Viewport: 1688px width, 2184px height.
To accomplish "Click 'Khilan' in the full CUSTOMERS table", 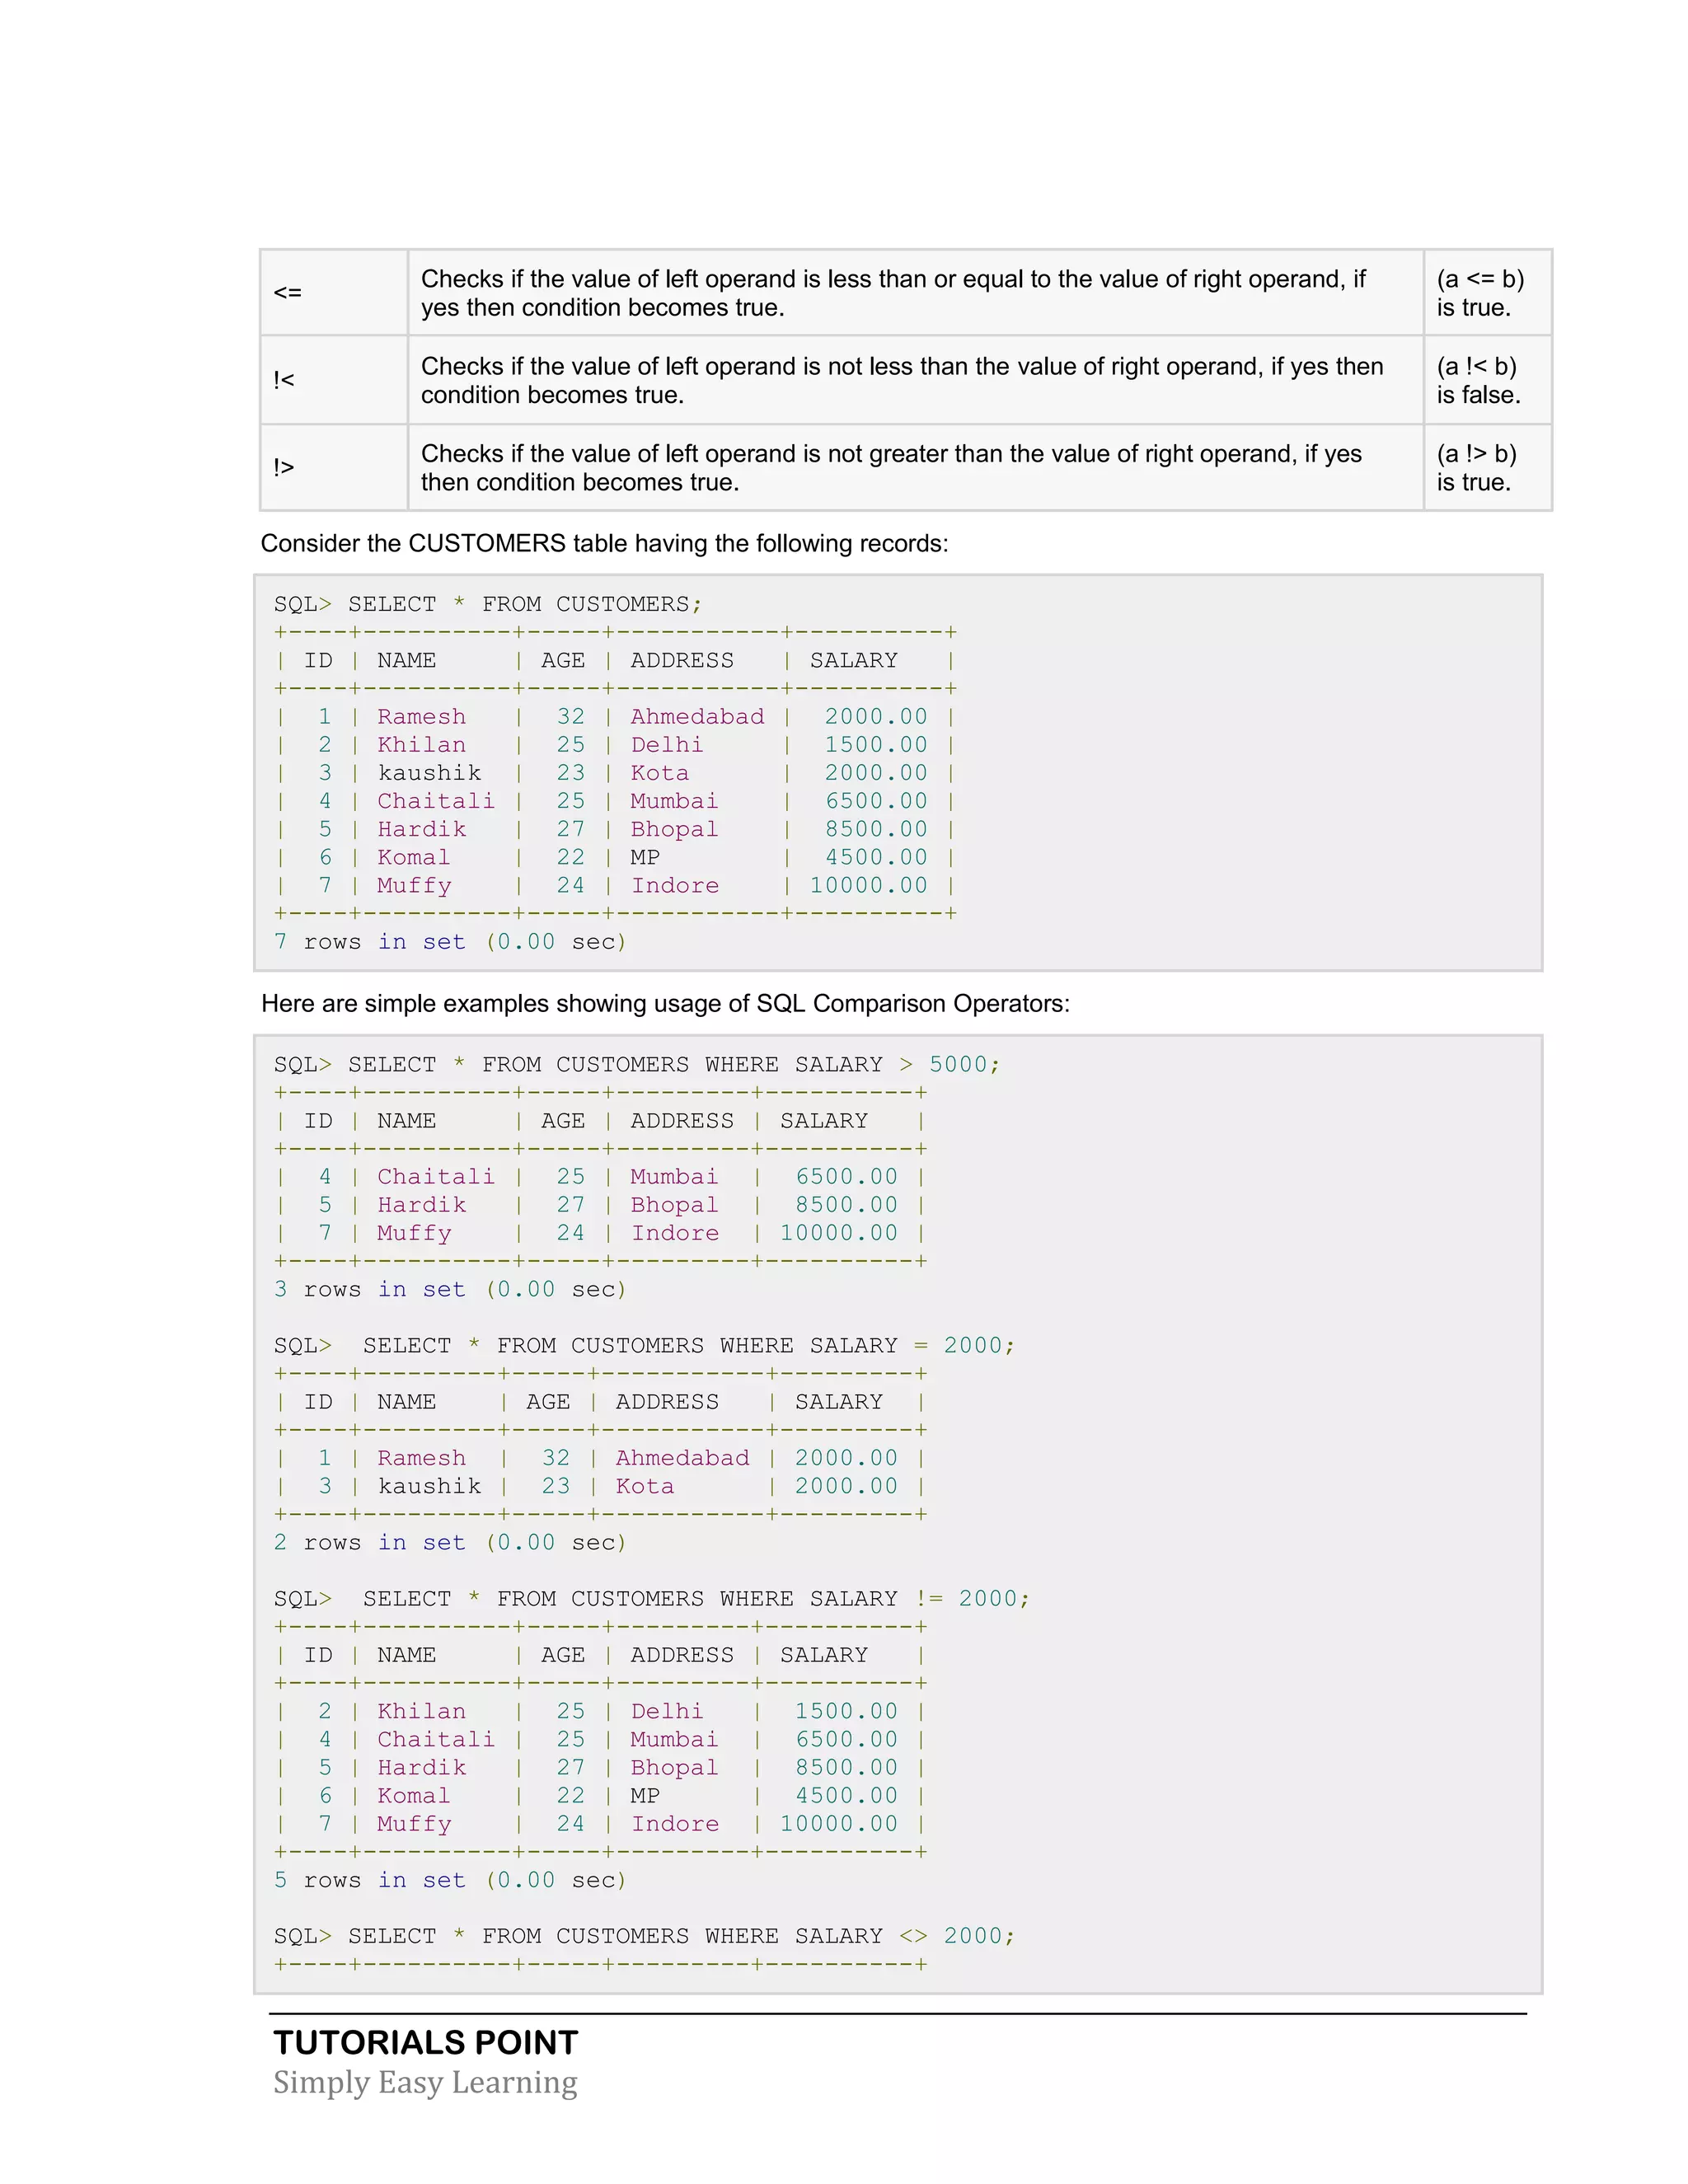I will click(421, 744).
